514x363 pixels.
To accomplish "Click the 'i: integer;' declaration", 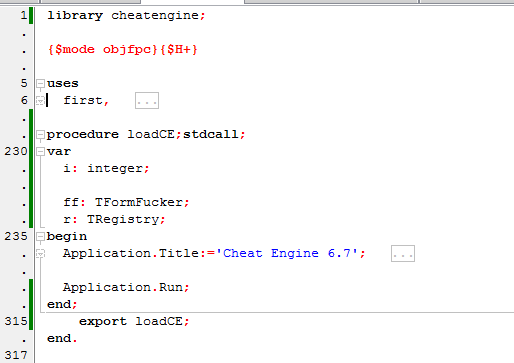I will pos(106,169).
